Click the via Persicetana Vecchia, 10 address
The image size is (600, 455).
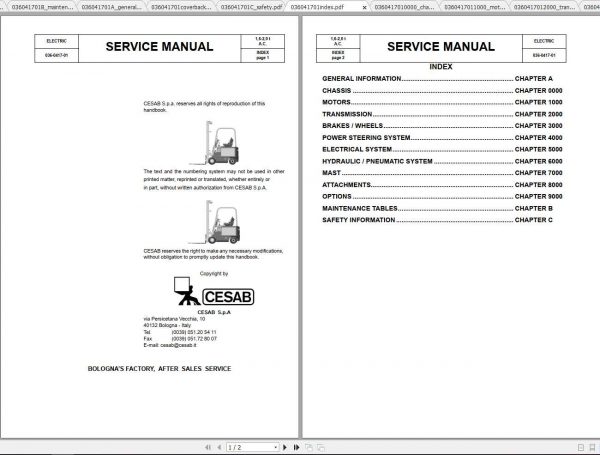174,319
